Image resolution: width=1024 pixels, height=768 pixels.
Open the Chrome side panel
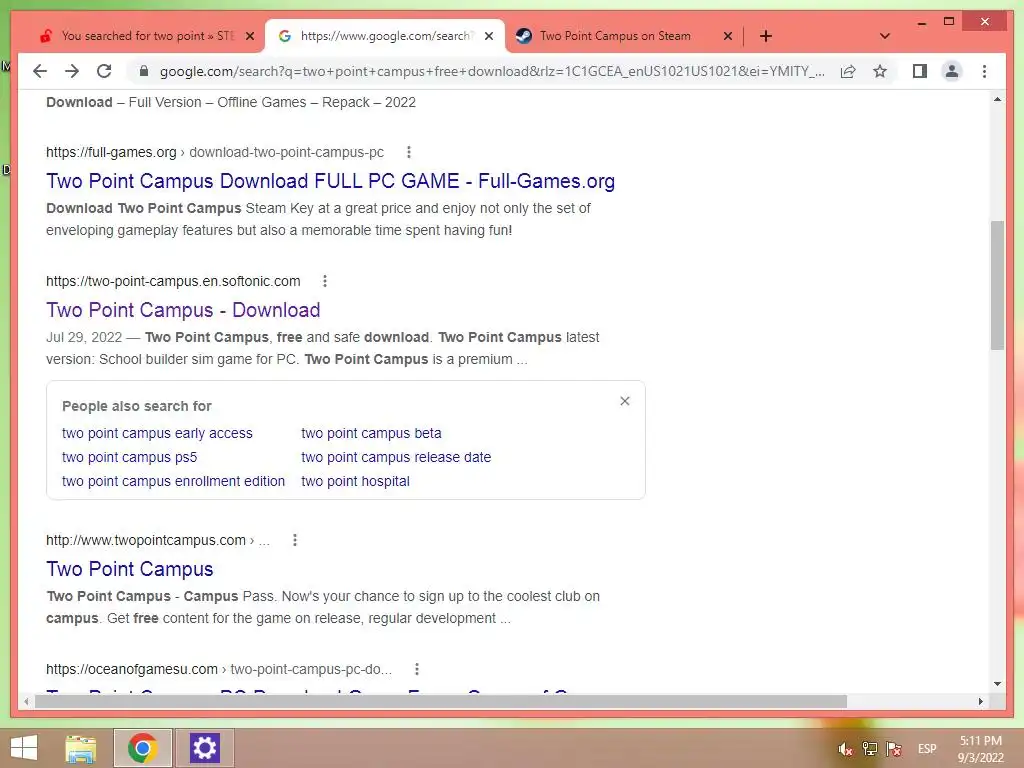coord(920,71)
